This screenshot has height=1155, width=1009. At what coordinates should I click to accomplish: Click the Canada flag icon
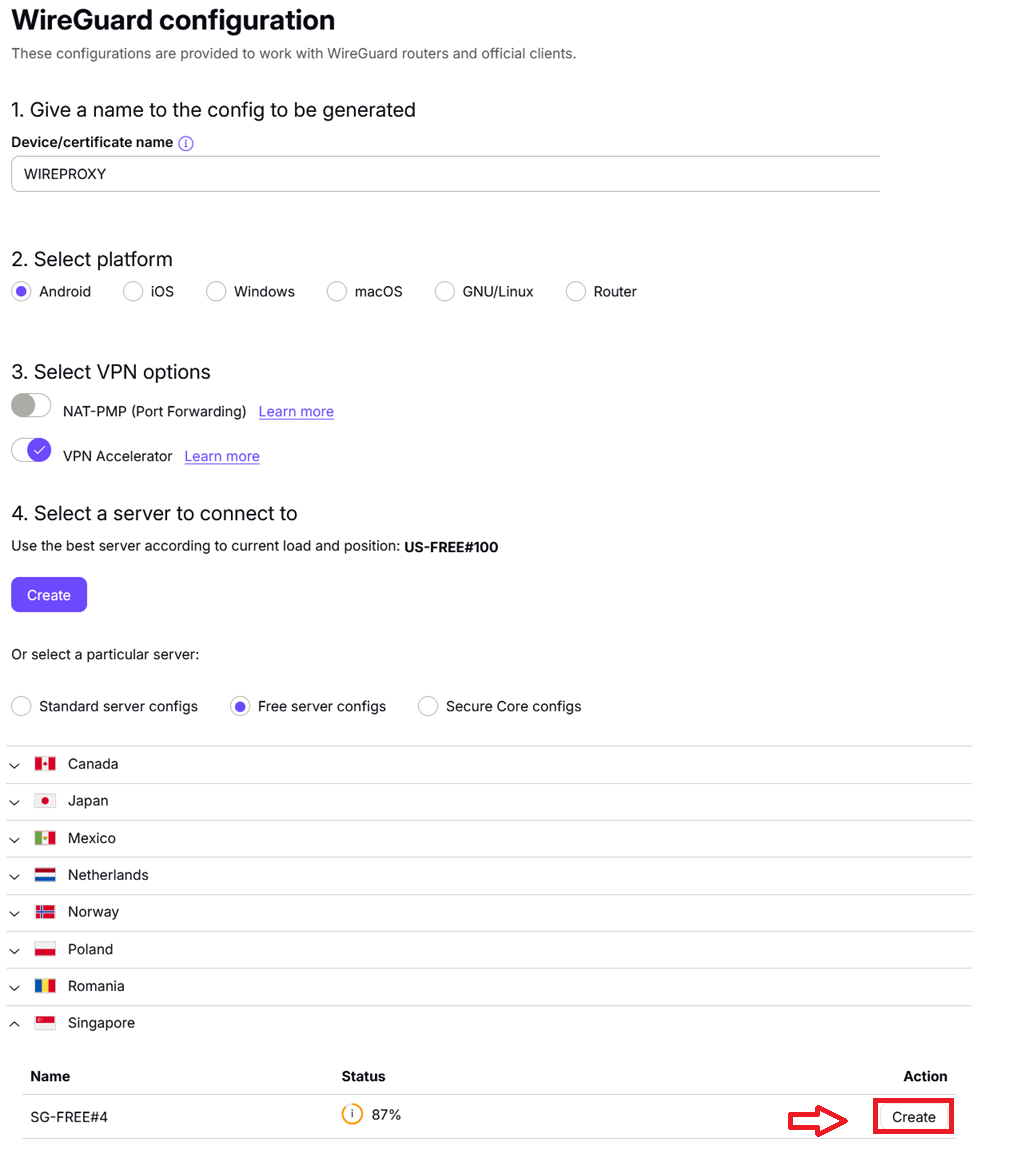pos(45,764)
